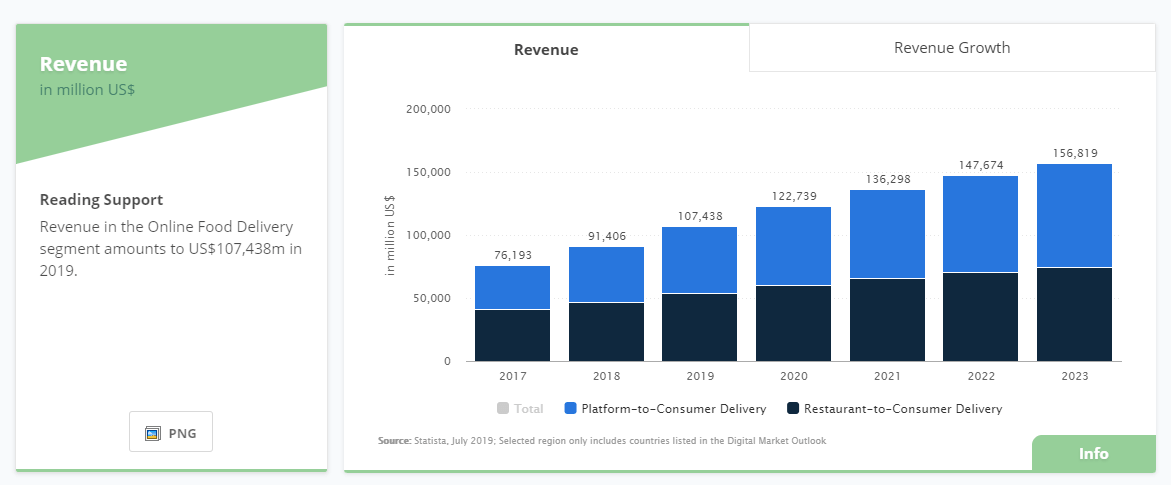Download chart with PNG button
Viewport: 1171px width, 485px height.
coord(171,432)
